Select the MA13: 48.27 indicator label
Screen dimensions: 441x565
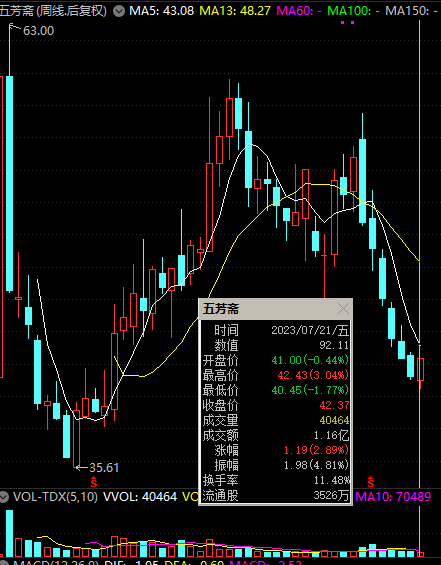point(235,11)
